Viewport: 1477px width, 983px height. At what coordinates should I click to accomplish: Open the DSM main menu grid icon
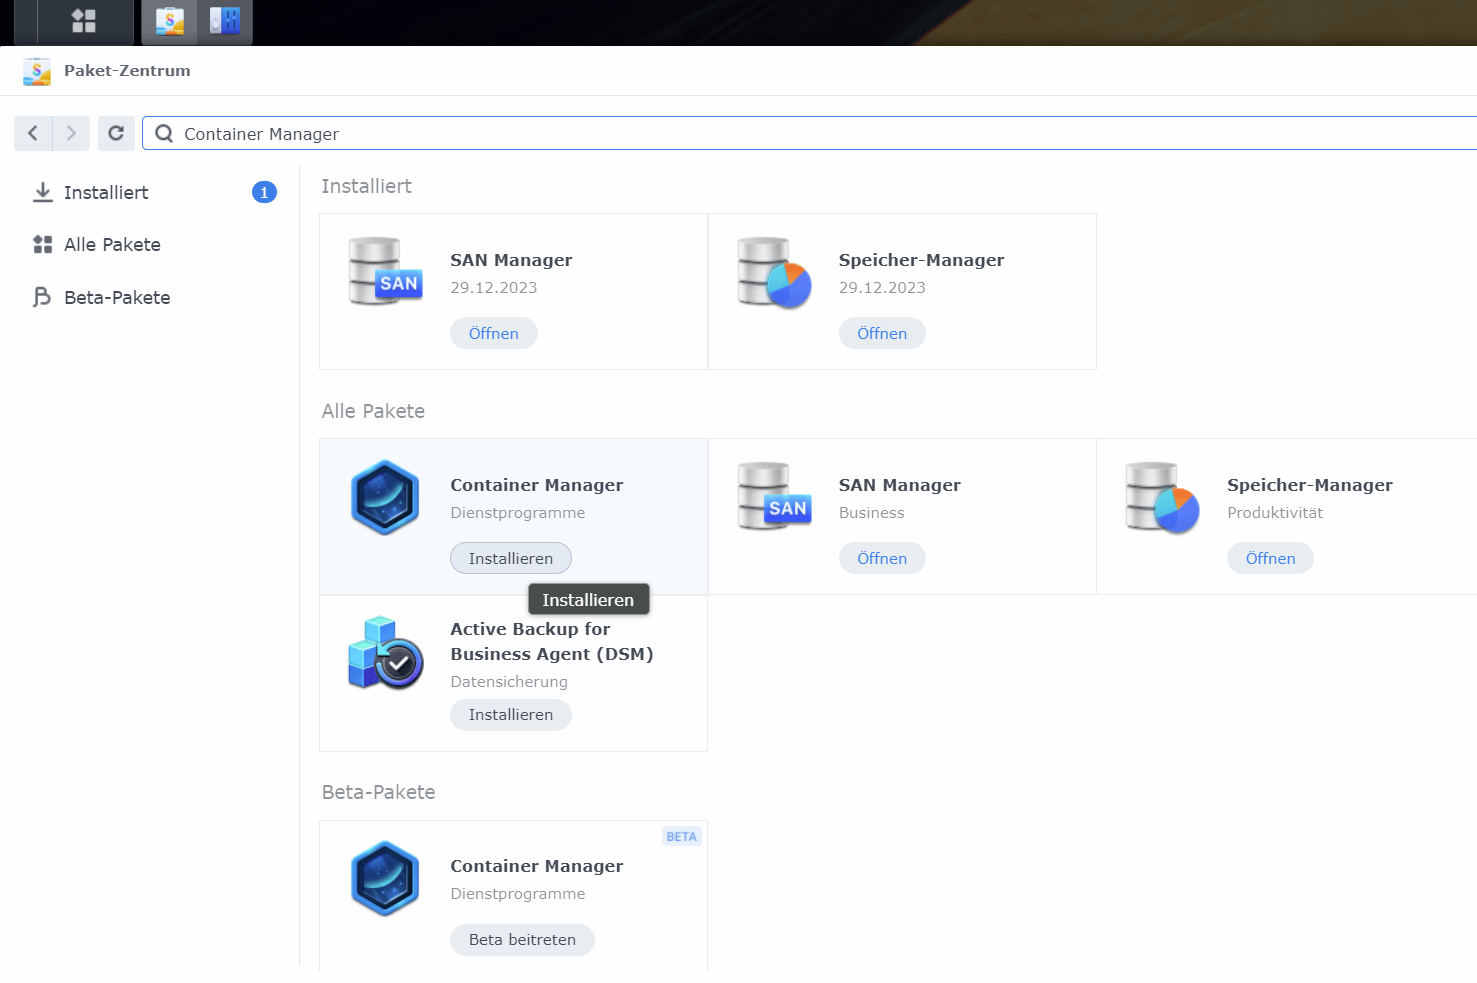[85, 20]
